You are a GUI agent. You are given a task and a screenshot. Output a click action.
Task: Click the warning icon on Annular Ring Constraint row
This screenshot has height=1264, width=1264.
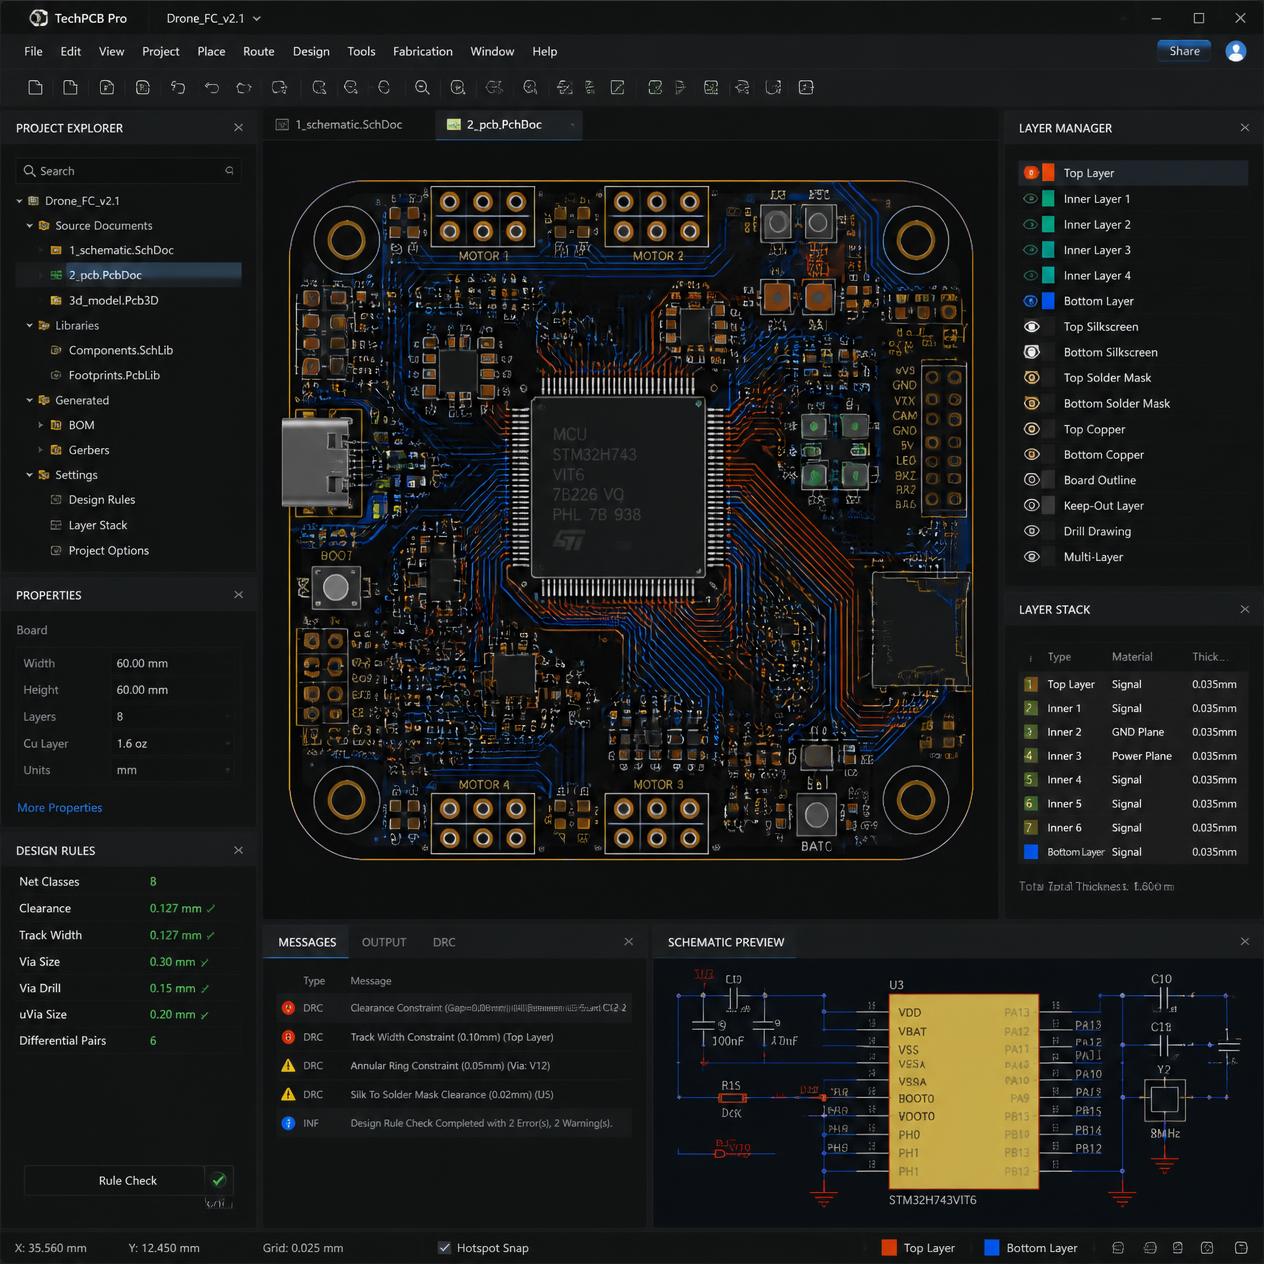pyautogui.click(x=288, y=1066)
